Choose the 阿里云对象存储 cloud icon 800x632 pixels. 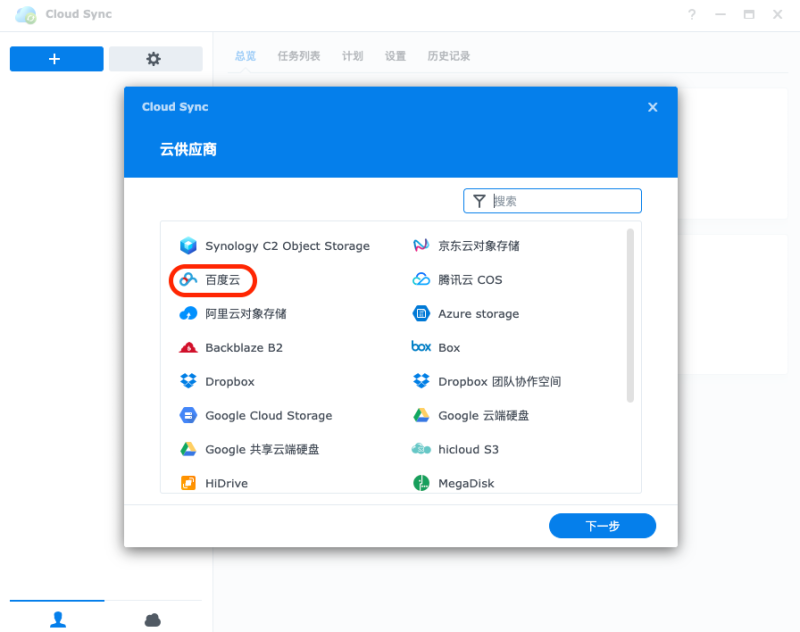coord(188,313)
